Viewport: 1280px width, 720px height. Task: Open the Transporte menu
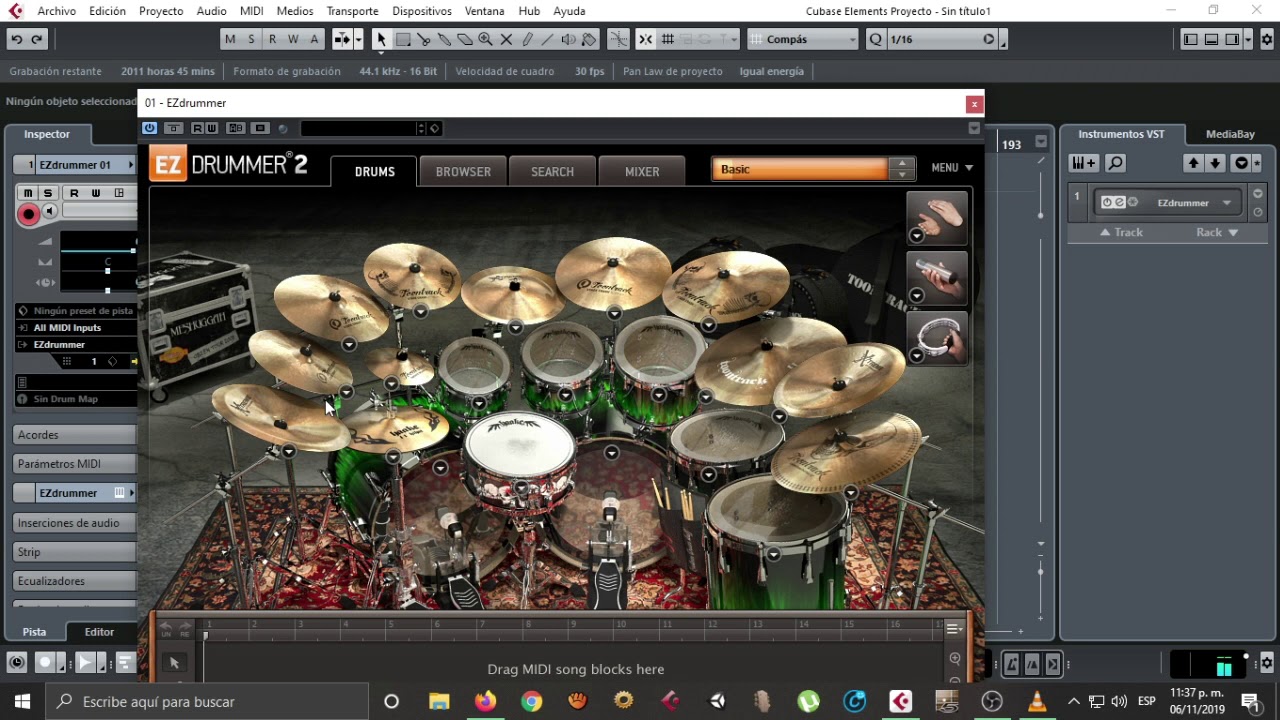pyautogui.click(x=352, y=11)
